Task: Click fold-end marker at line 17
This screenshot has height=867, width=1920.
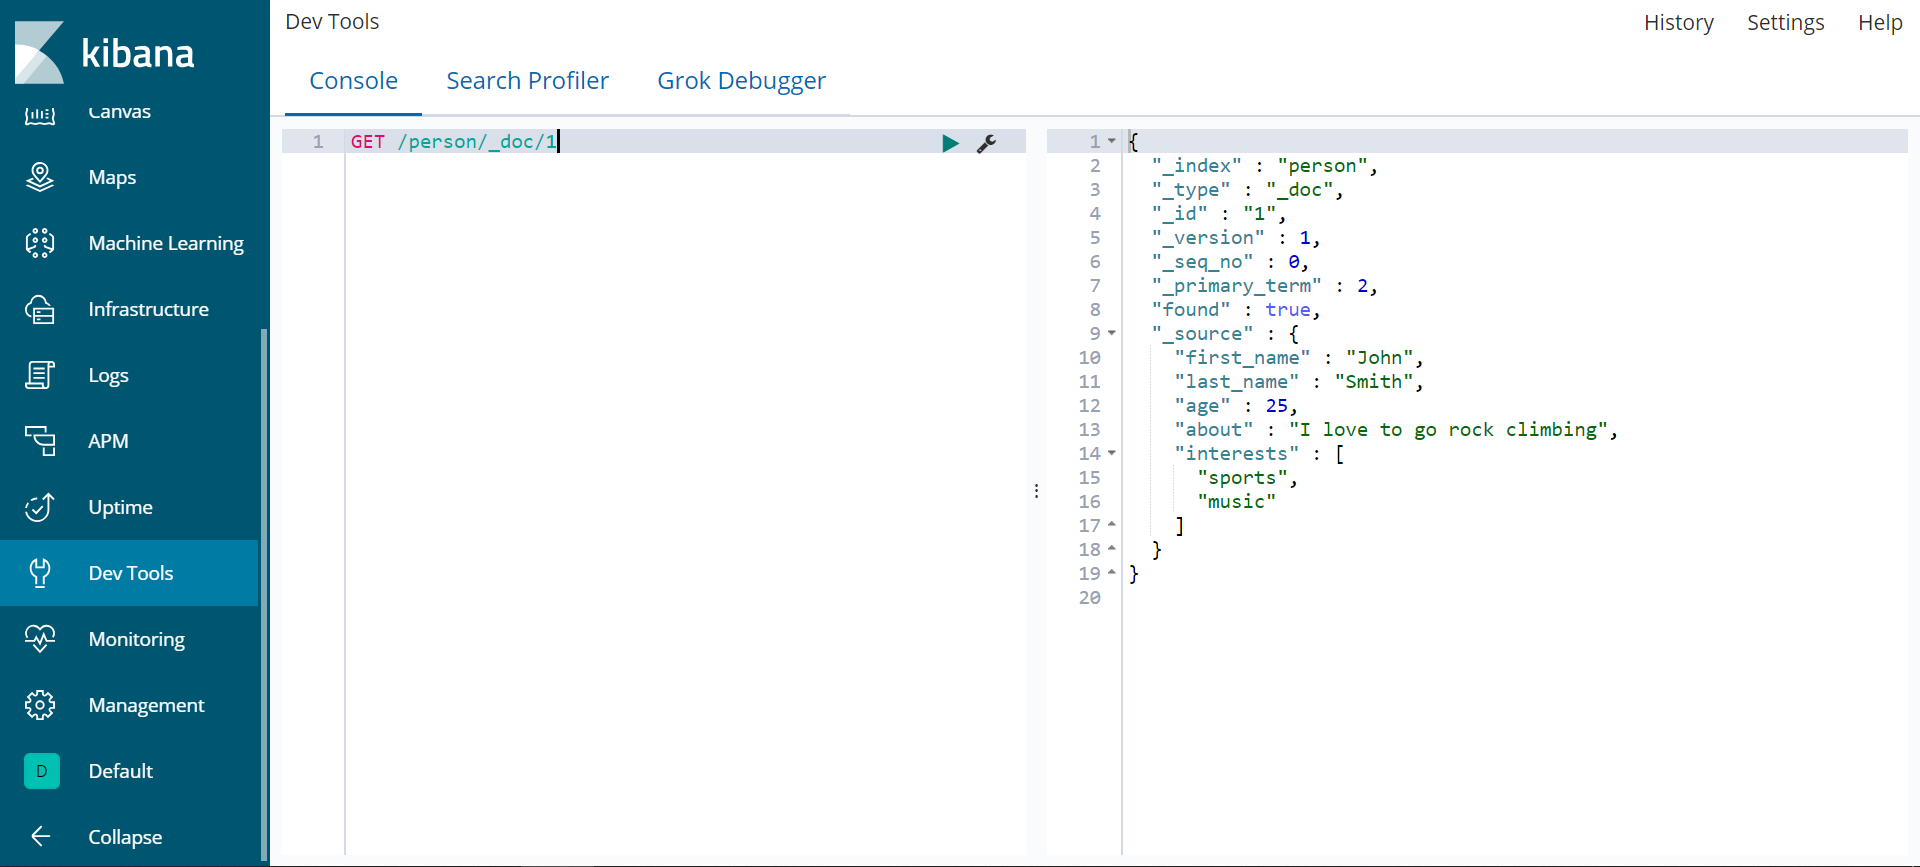Action: tap(1112, 525)
